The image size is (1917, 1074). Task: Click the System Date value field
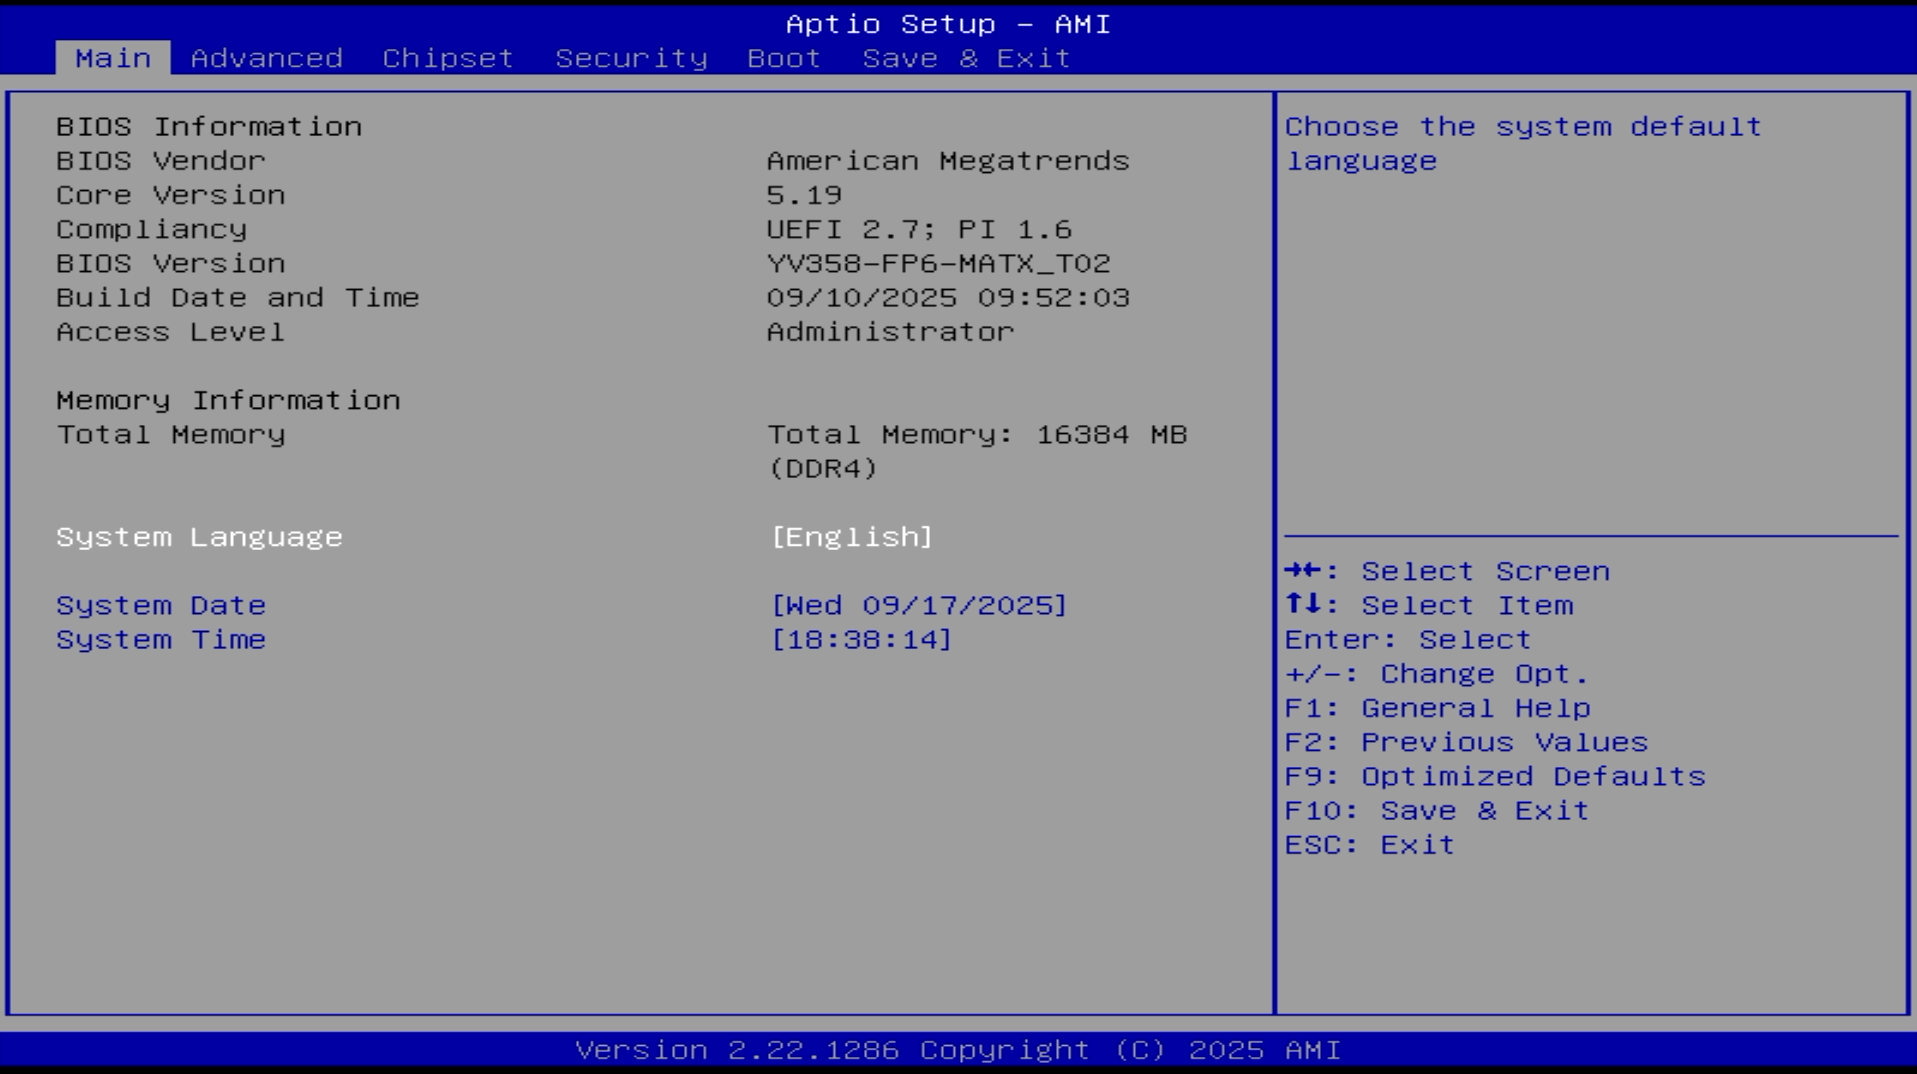(918, 606)
